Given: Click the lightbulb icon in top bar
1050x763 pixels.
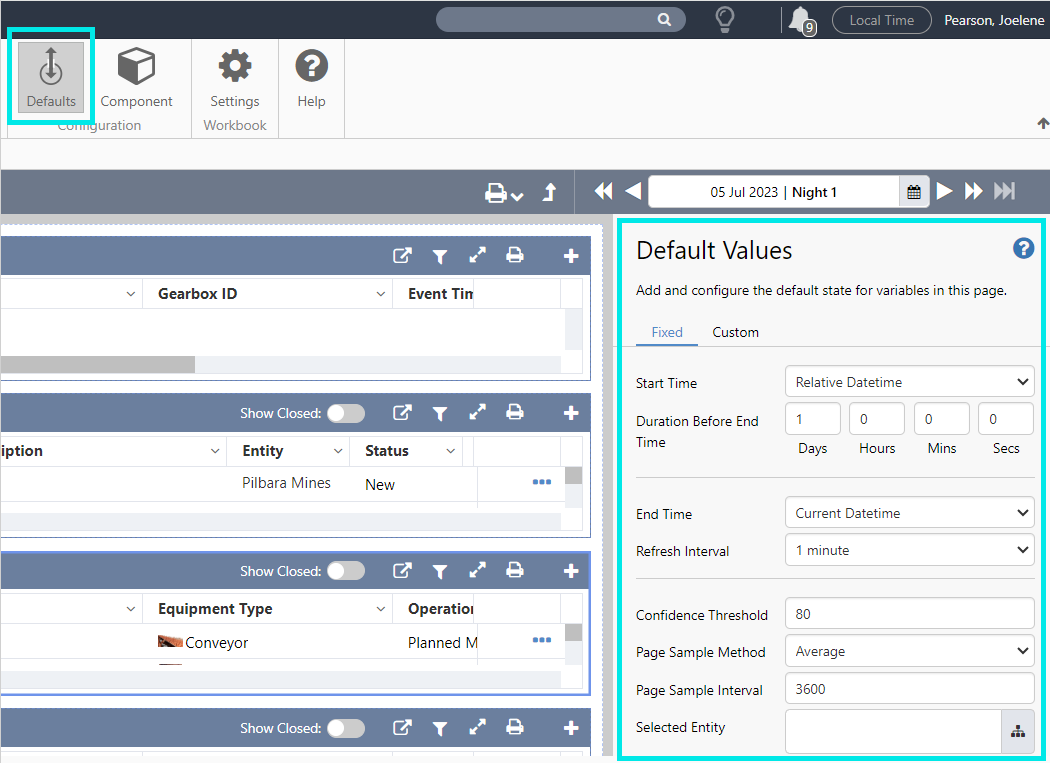Looking at the screenshot, I should 725,19.
